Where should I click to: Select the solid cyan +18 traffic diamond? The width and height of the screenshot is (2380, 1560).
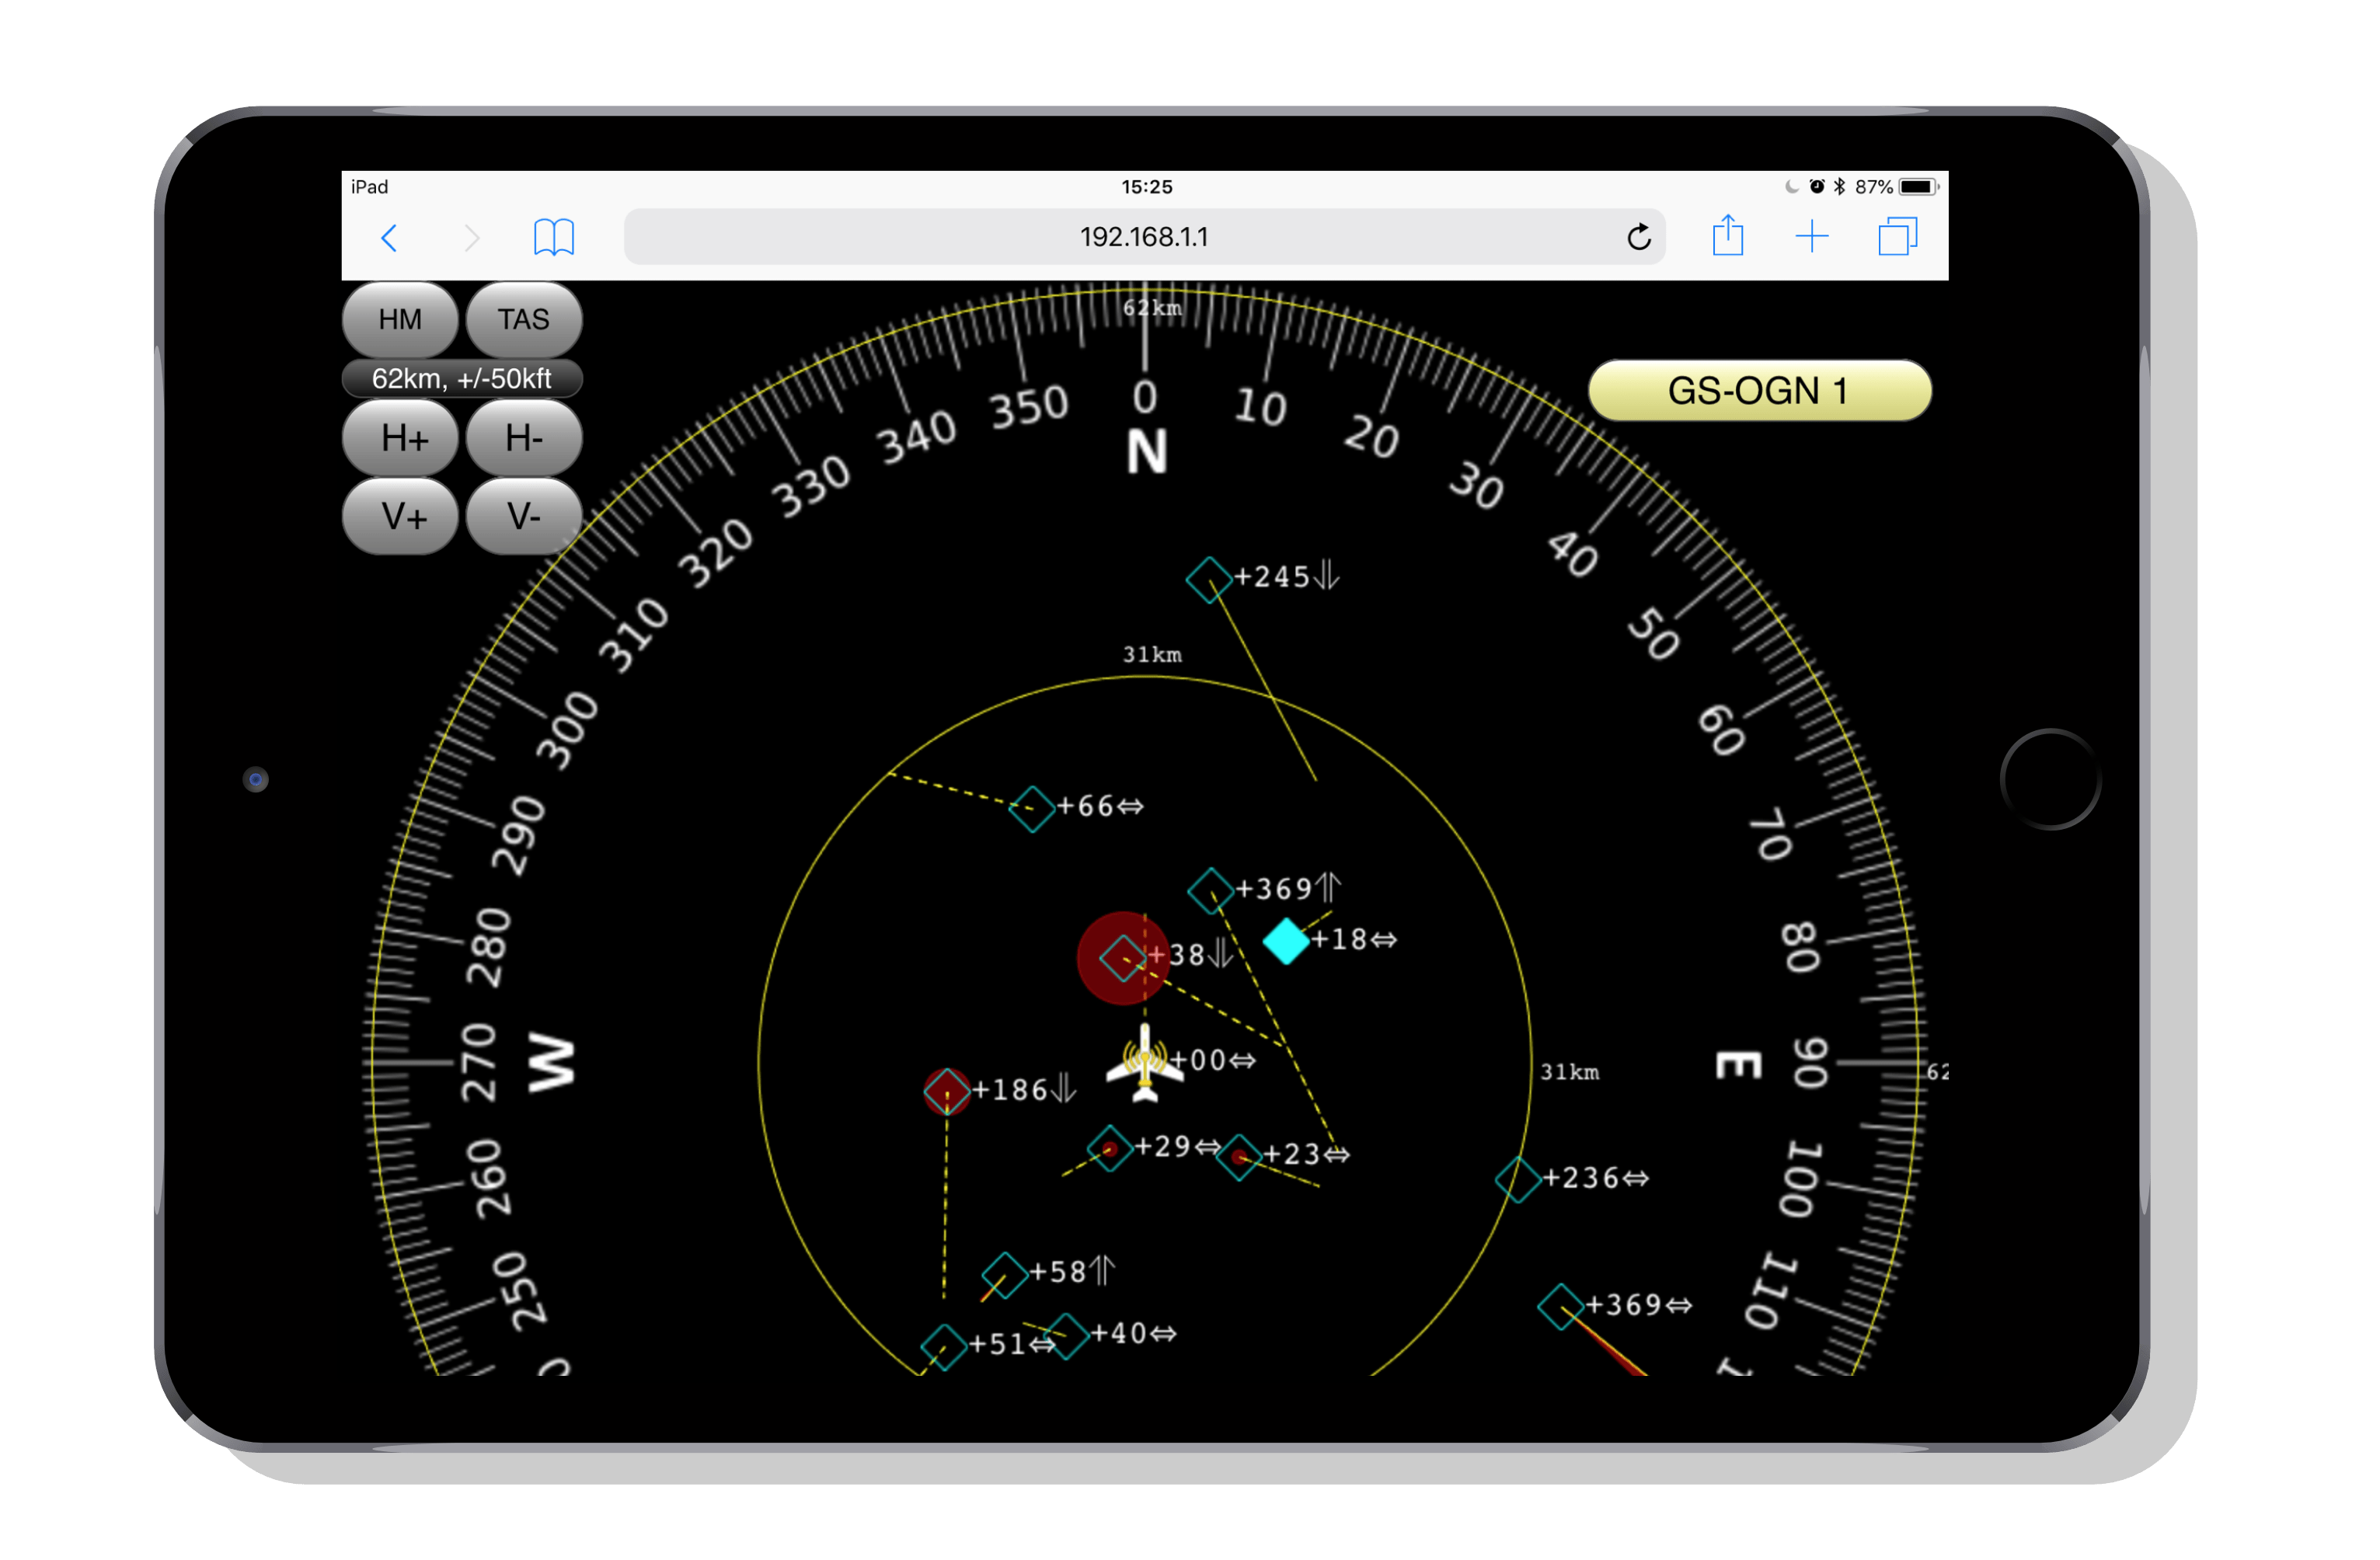(x=1286, y=941)
